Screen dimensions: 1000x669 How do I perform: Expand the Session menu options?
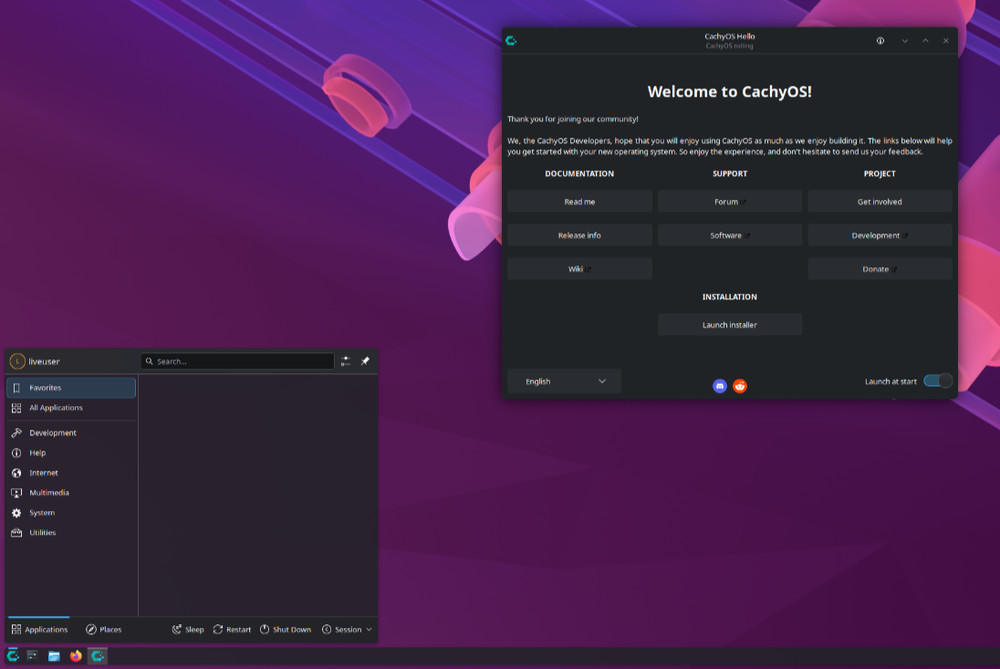pyautogui.click(x=347, y=629)
